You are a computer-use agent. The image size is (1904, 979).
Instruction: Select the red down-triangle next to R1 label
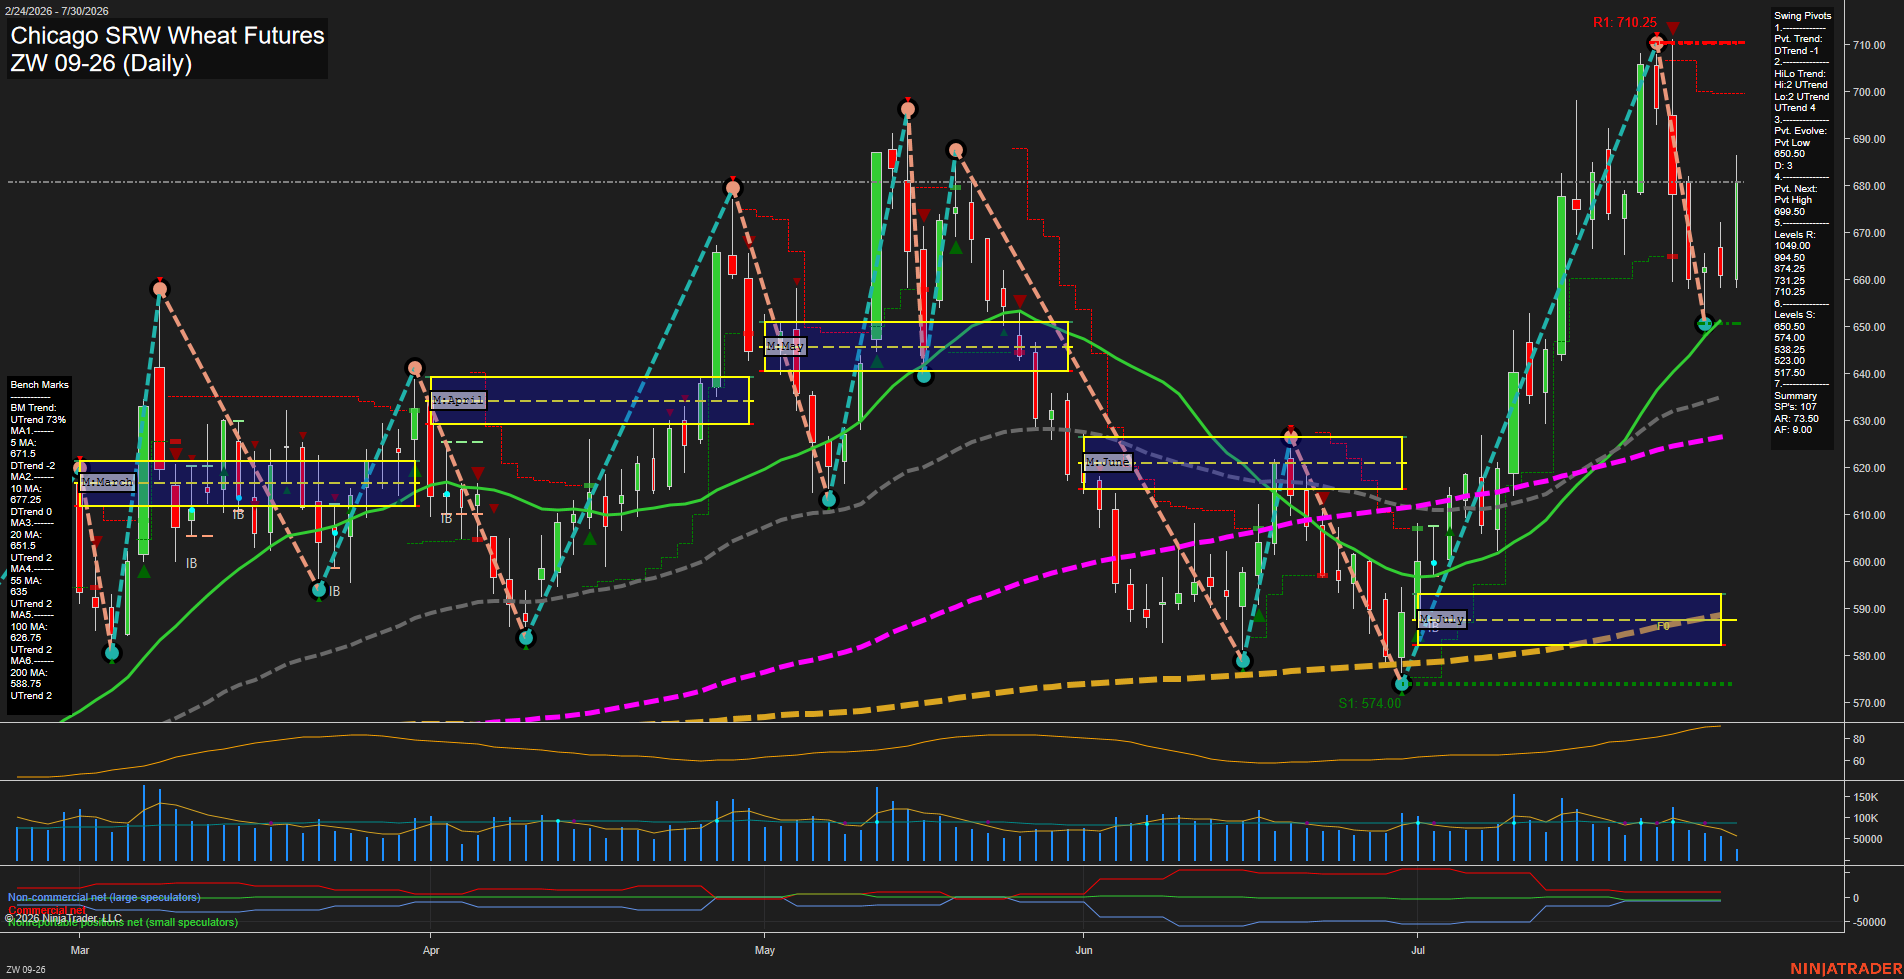point(1673,28)
